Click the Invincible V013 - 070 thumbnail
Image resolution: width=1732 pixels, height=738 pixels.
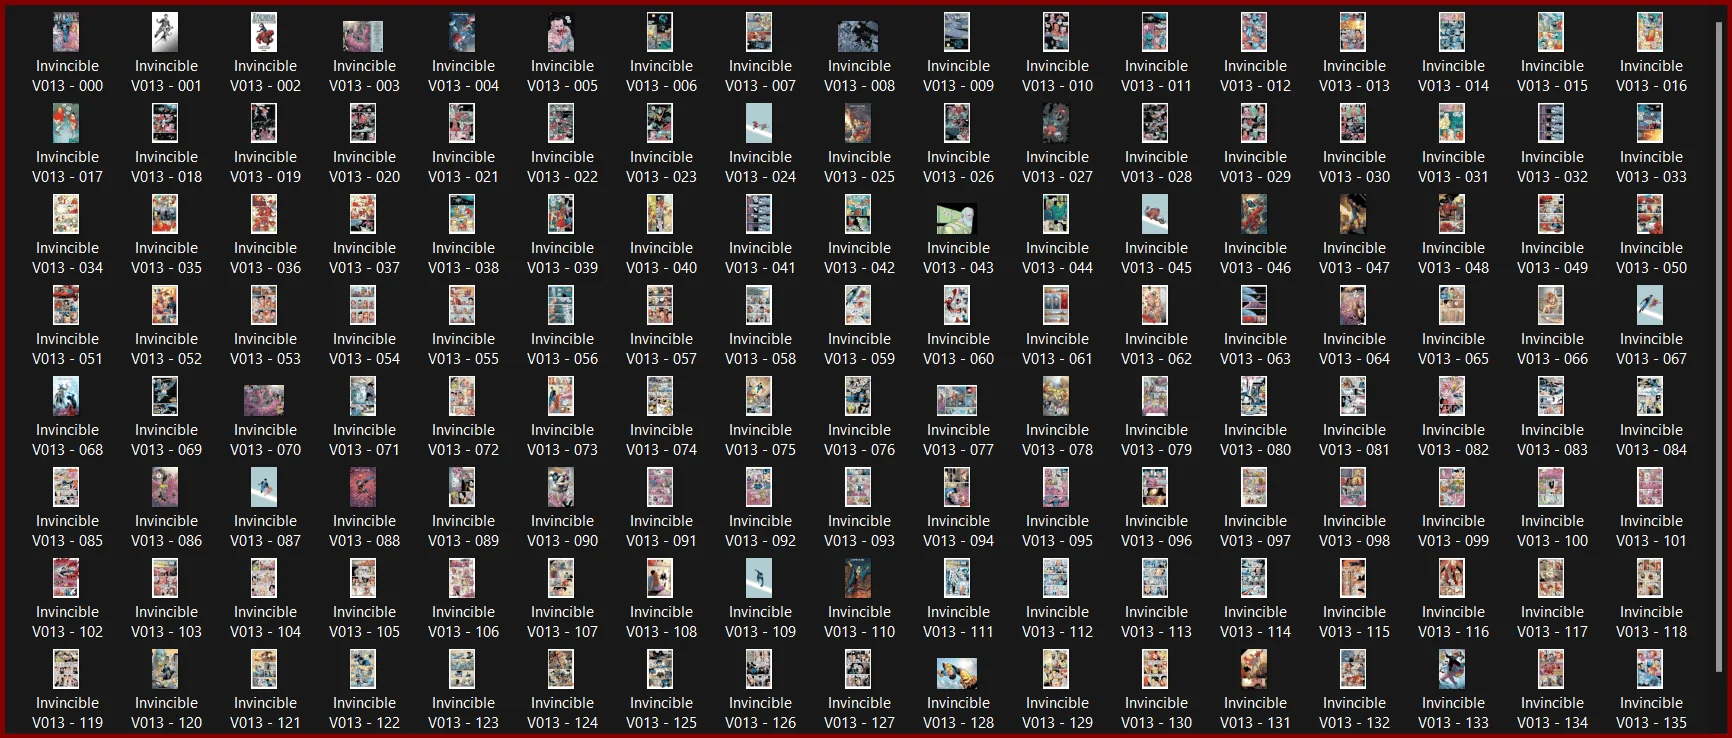click(x=264, y=400)
